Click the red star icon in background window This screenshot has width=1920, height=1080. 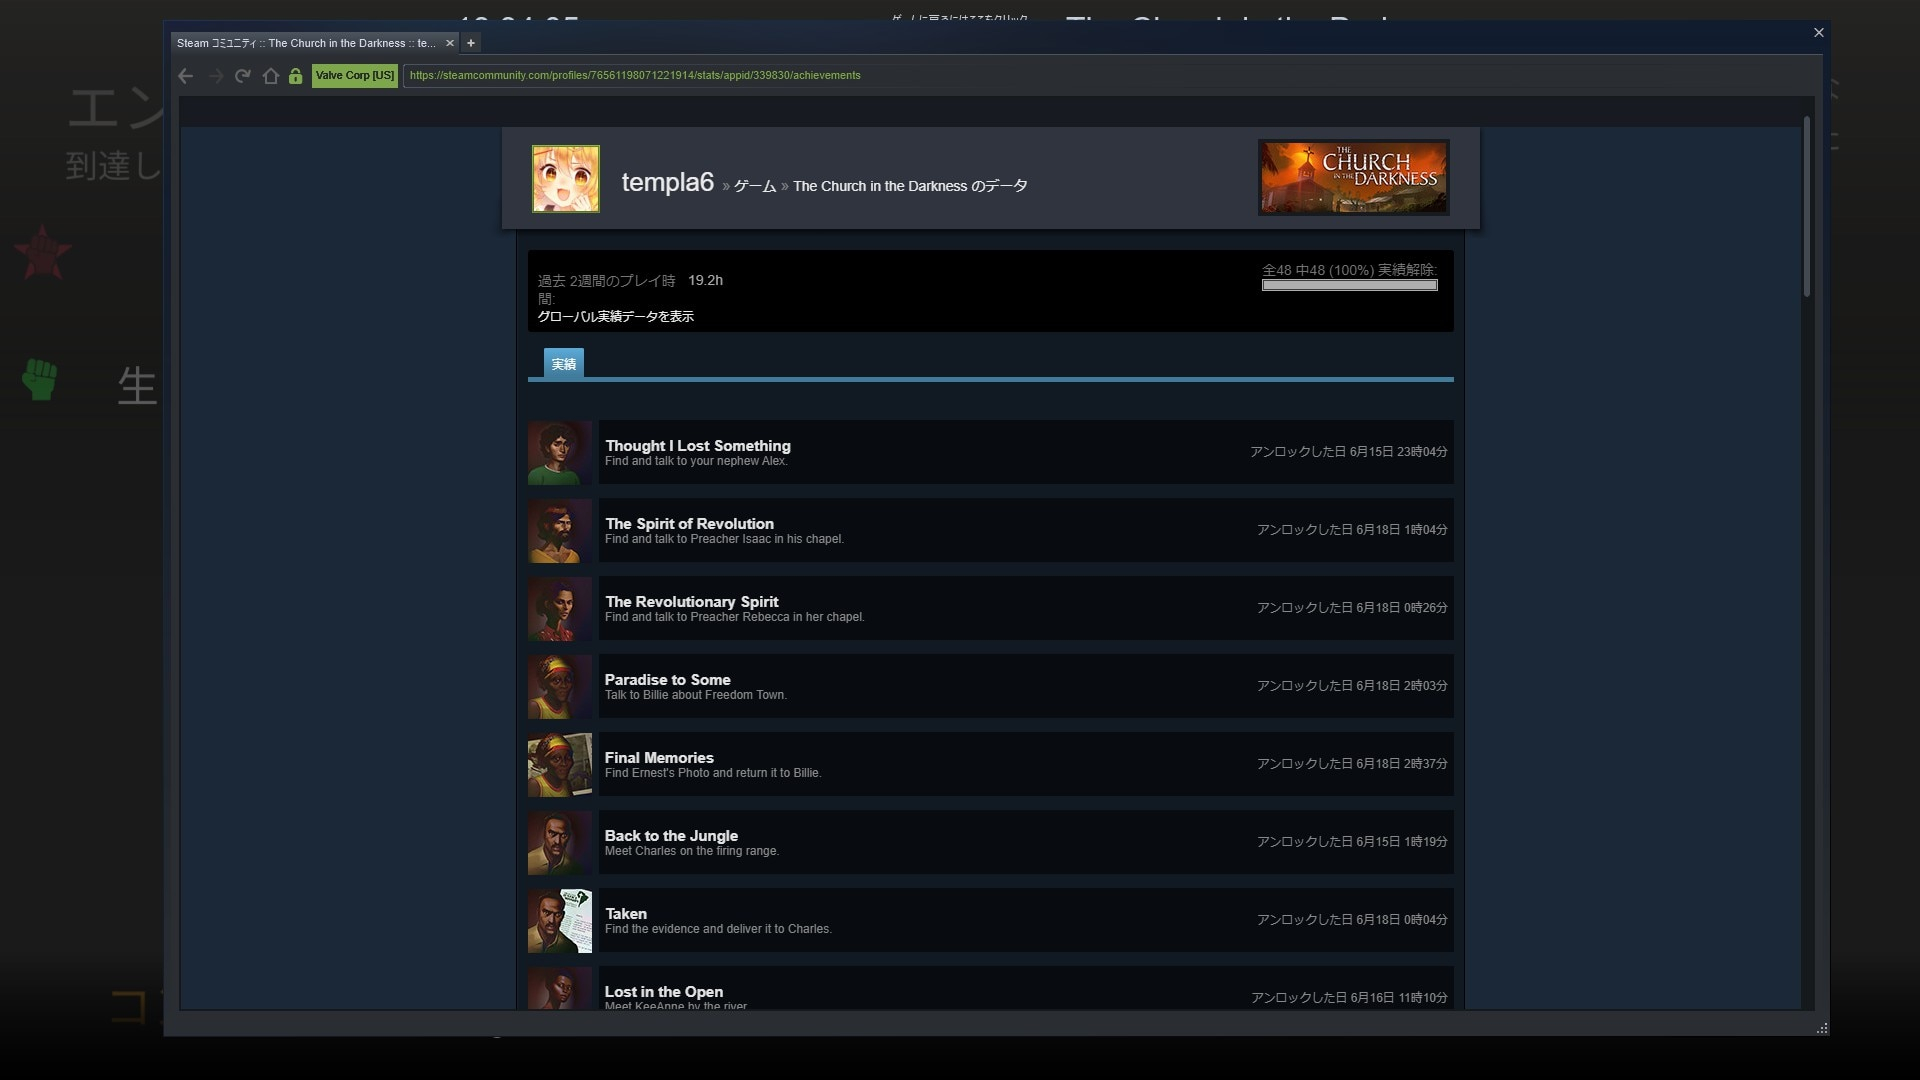[42, 253]
